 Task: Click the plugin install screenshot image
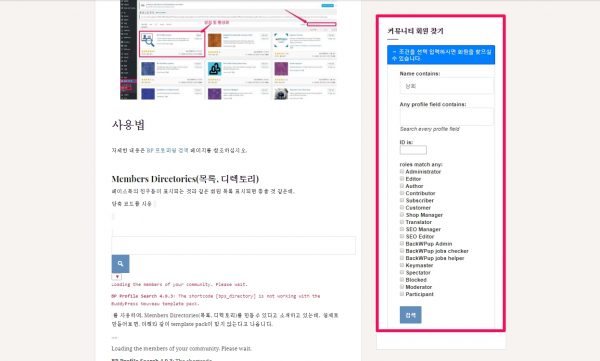click(228, 50)
